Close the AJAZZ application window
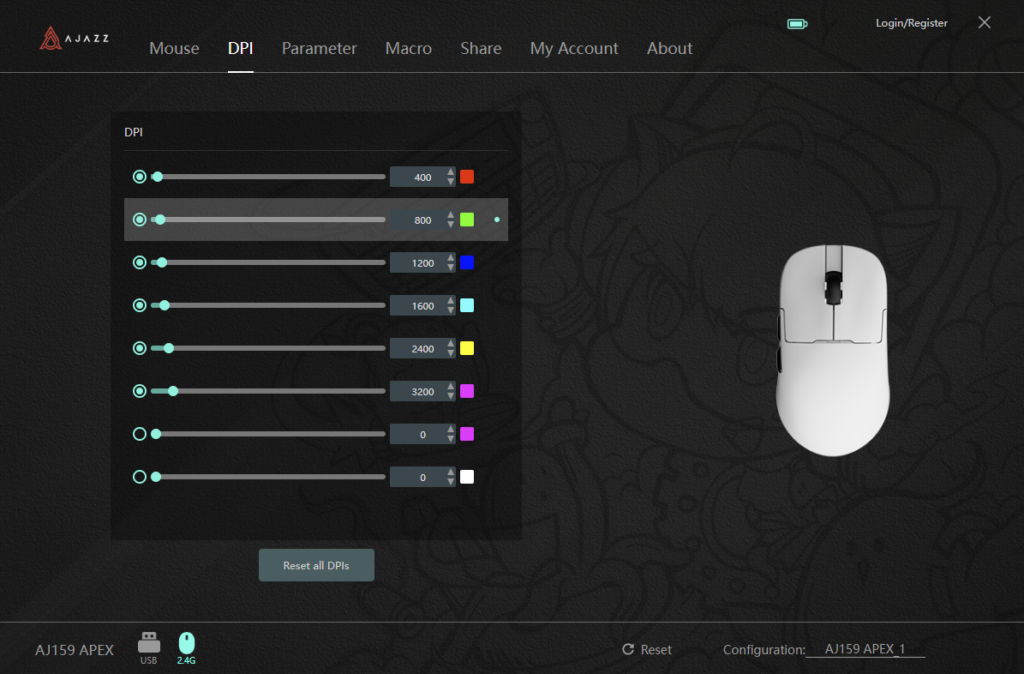The height and width of the screenshot is (674, 1024). click(984, 23)
